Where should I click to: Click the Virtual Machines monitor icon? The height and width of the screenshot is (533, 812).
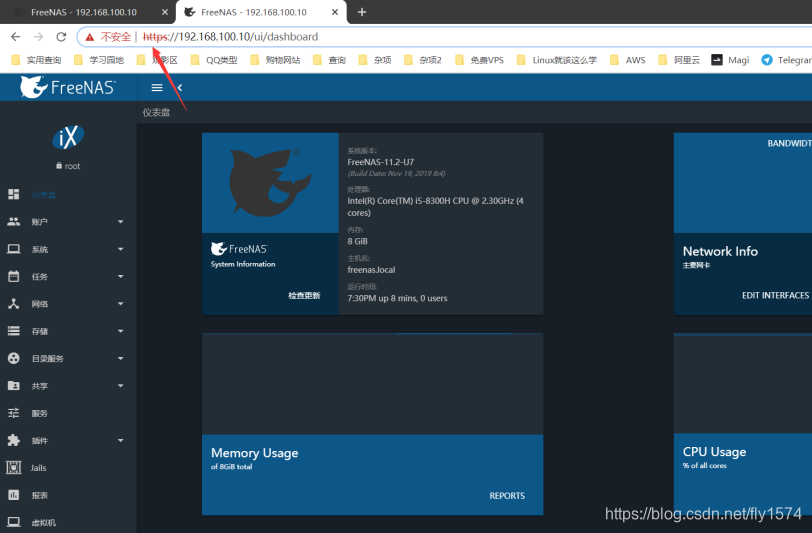pyautogui.click(x=13, y=522)
